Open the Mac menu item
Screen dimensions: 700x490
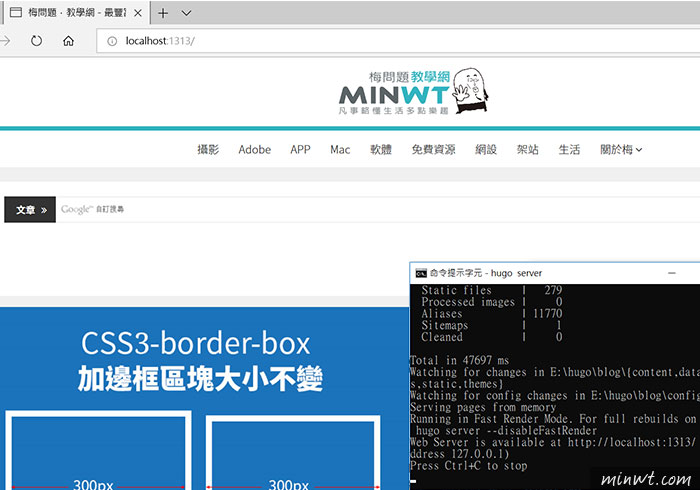340,149
